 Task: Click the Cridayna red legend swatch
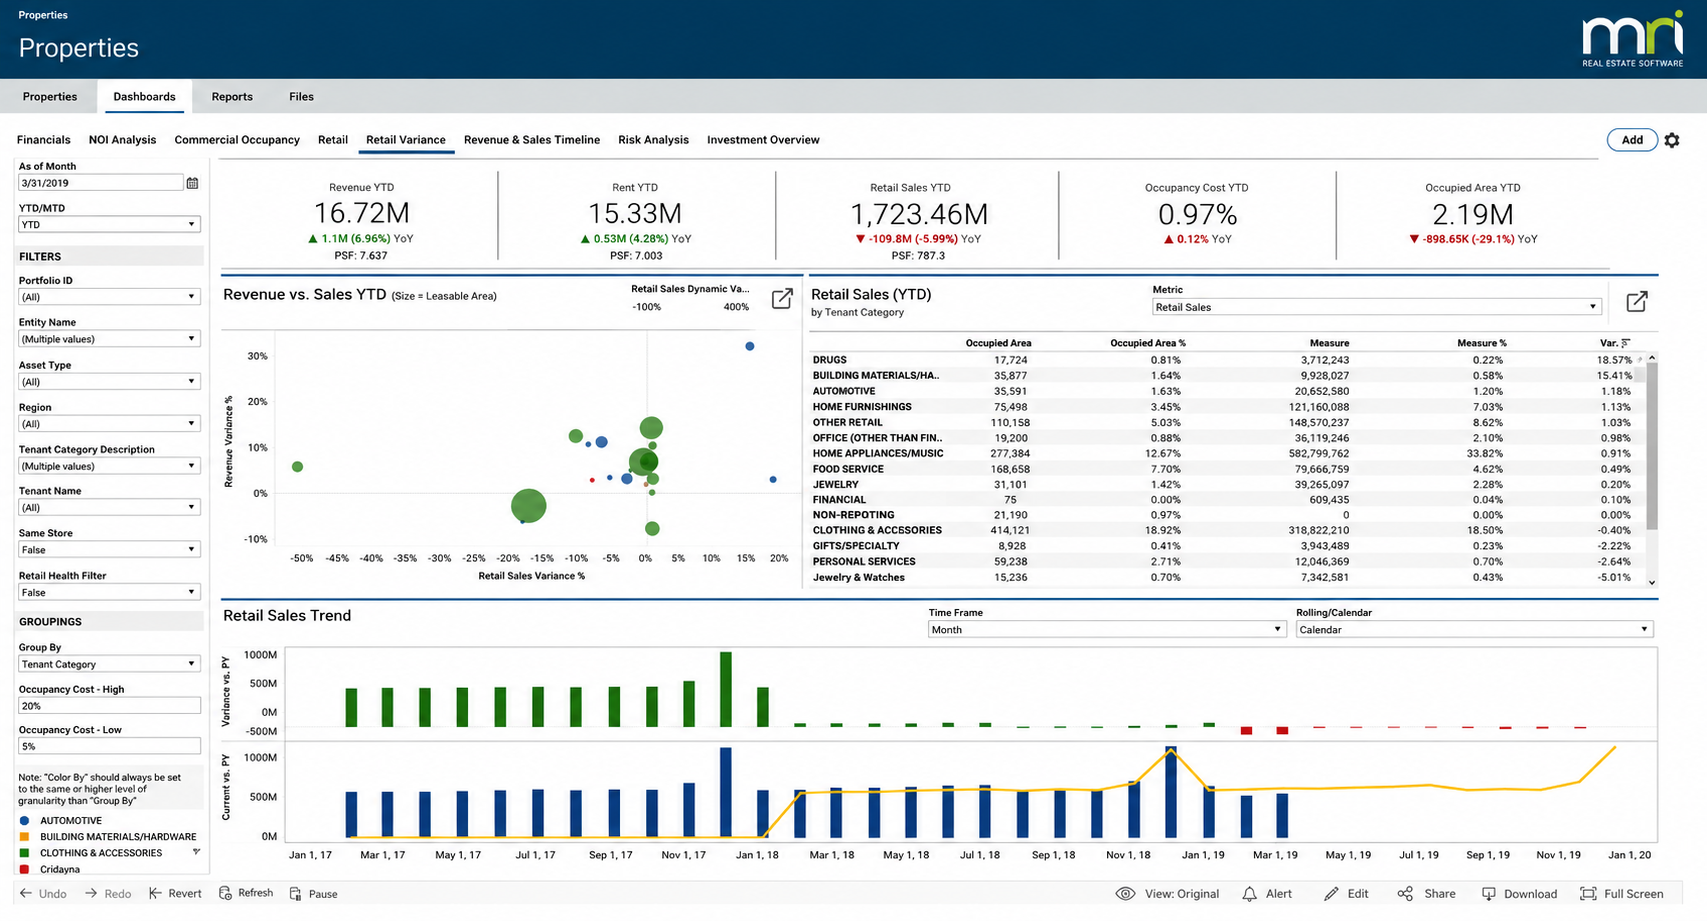tap(25, 869)
